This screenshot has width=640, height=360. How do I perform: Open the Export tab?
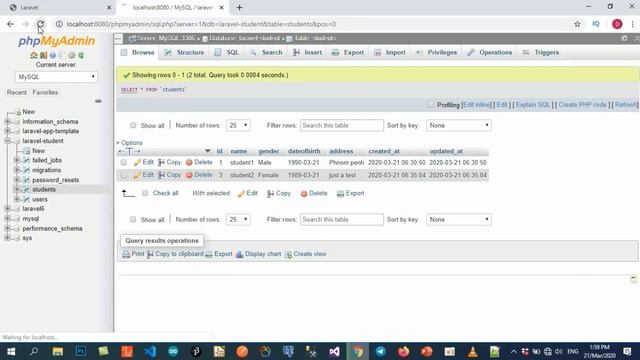[348, 52]
